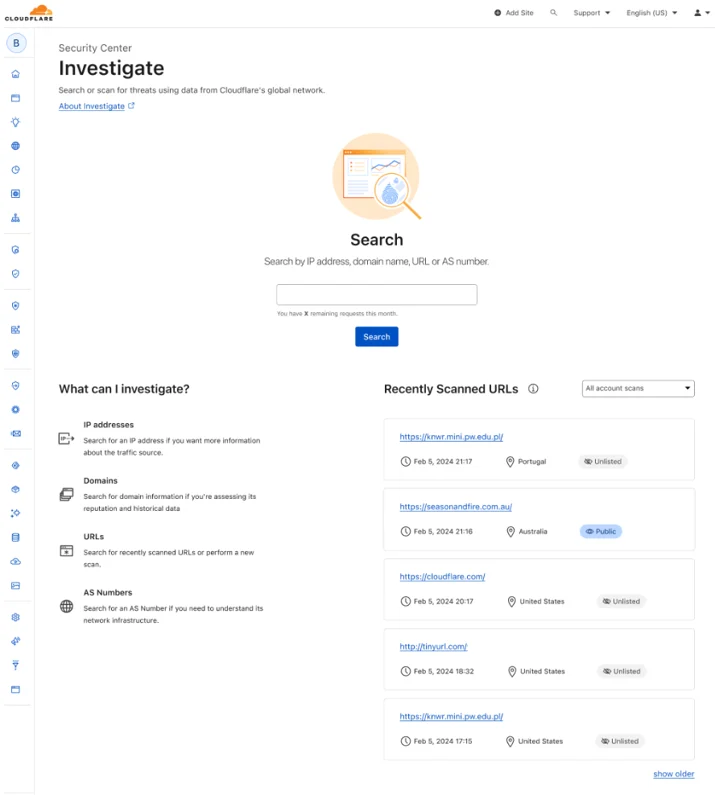The width and height of the screenshot is (715, 795).
Task: Click the Unlisted badge on cloudflare.com scan
Action: tap(621, 601)
